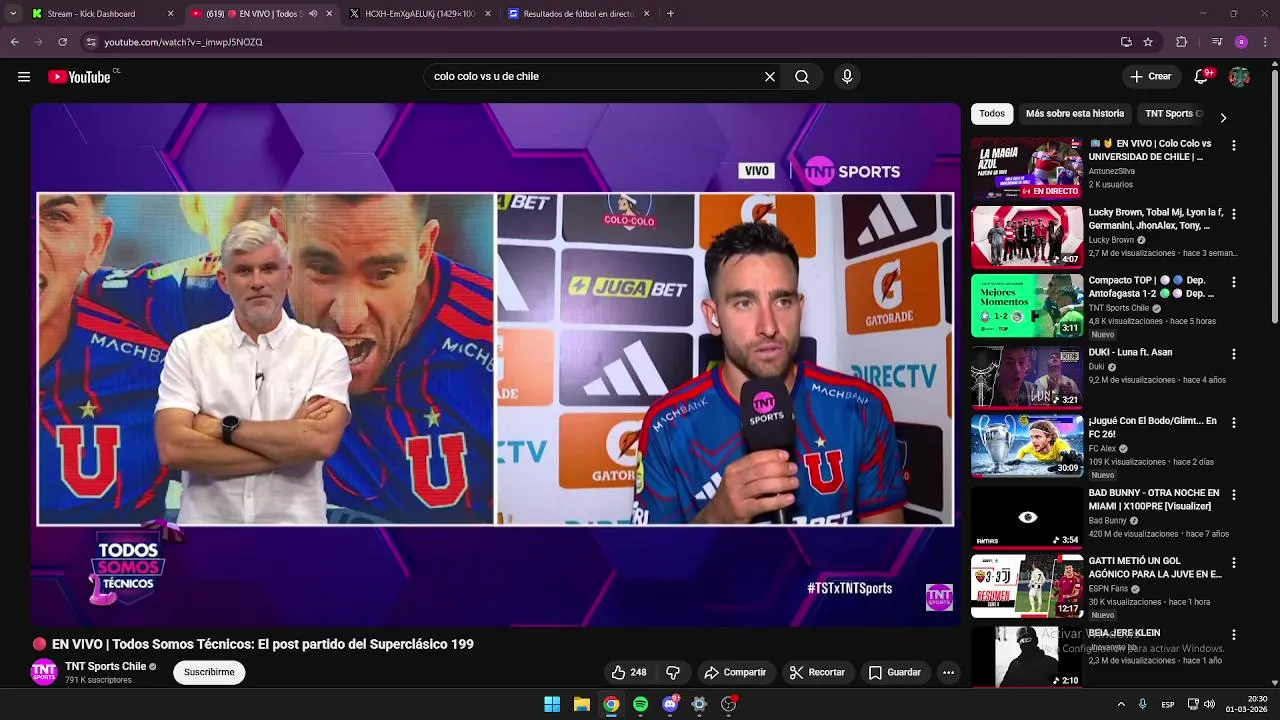This screenshot has width=1280, height=720.
Task: Open the Windows Start menu
Action: 552,704
